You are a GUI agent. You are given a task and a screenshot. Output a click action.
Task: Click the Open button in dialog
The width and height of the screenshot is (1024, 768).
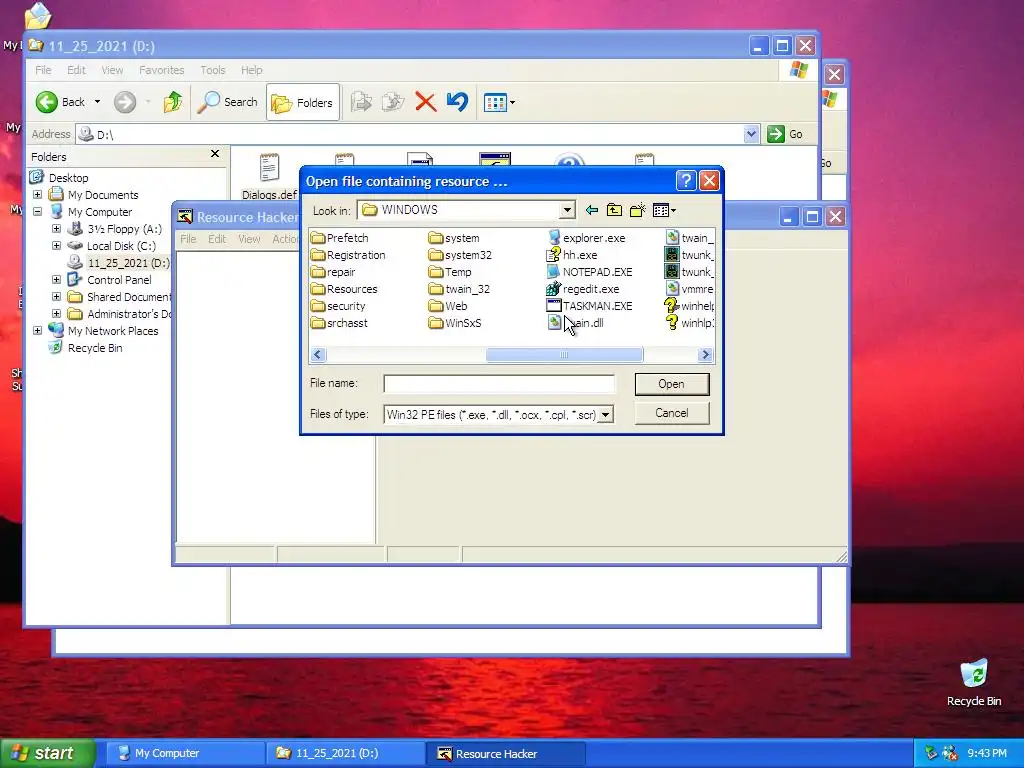[x=671, y=384]
